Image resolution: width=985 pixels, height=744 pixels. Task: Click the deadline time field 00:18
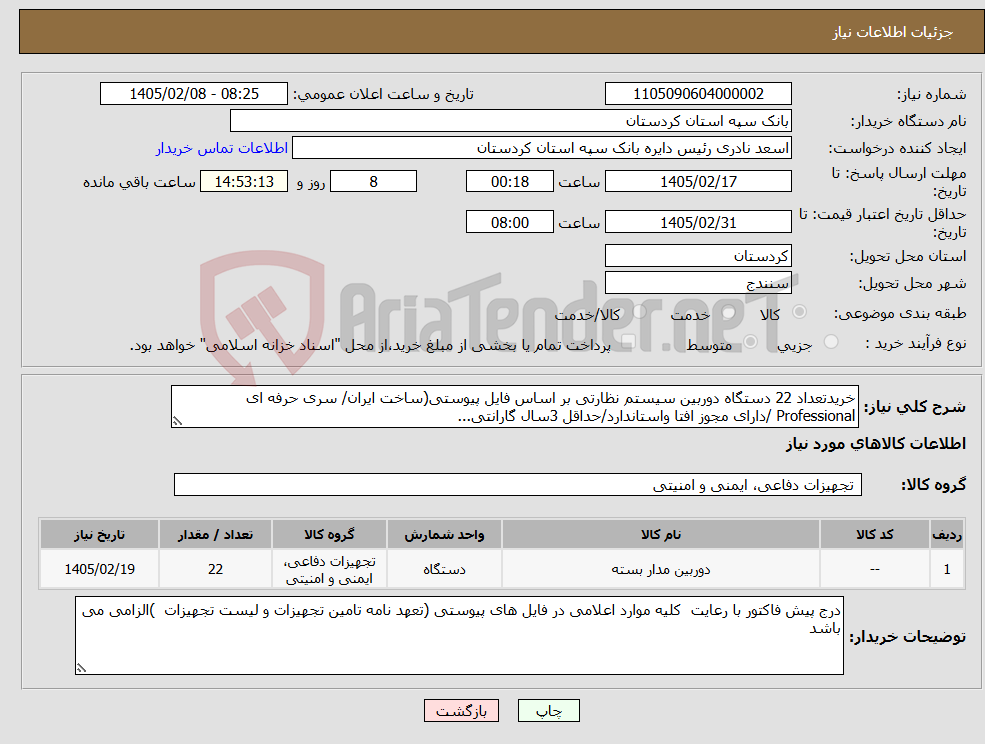[x=509, y=182]
